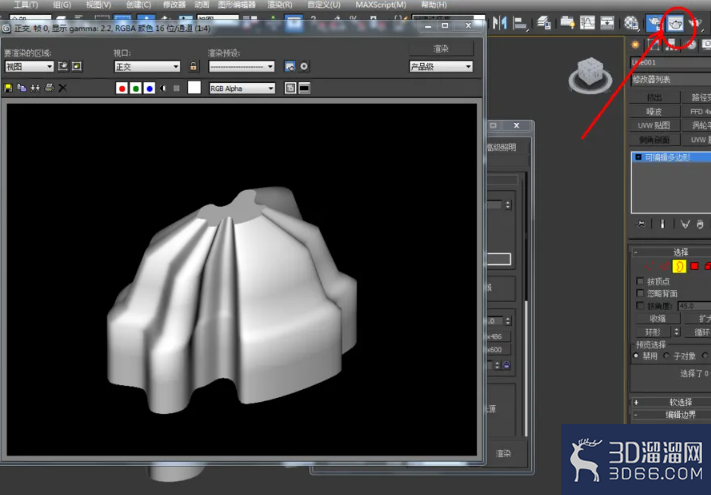Select the 禁用 preview radio button
This screenshot has width=711, height=495.
(x=636, y=356)
